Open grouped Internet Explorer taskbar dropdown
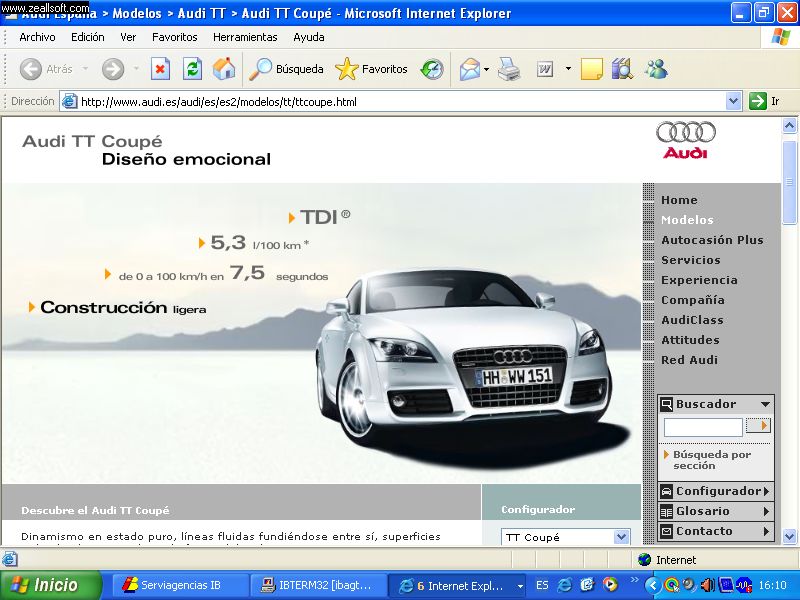 click(520, 586)
